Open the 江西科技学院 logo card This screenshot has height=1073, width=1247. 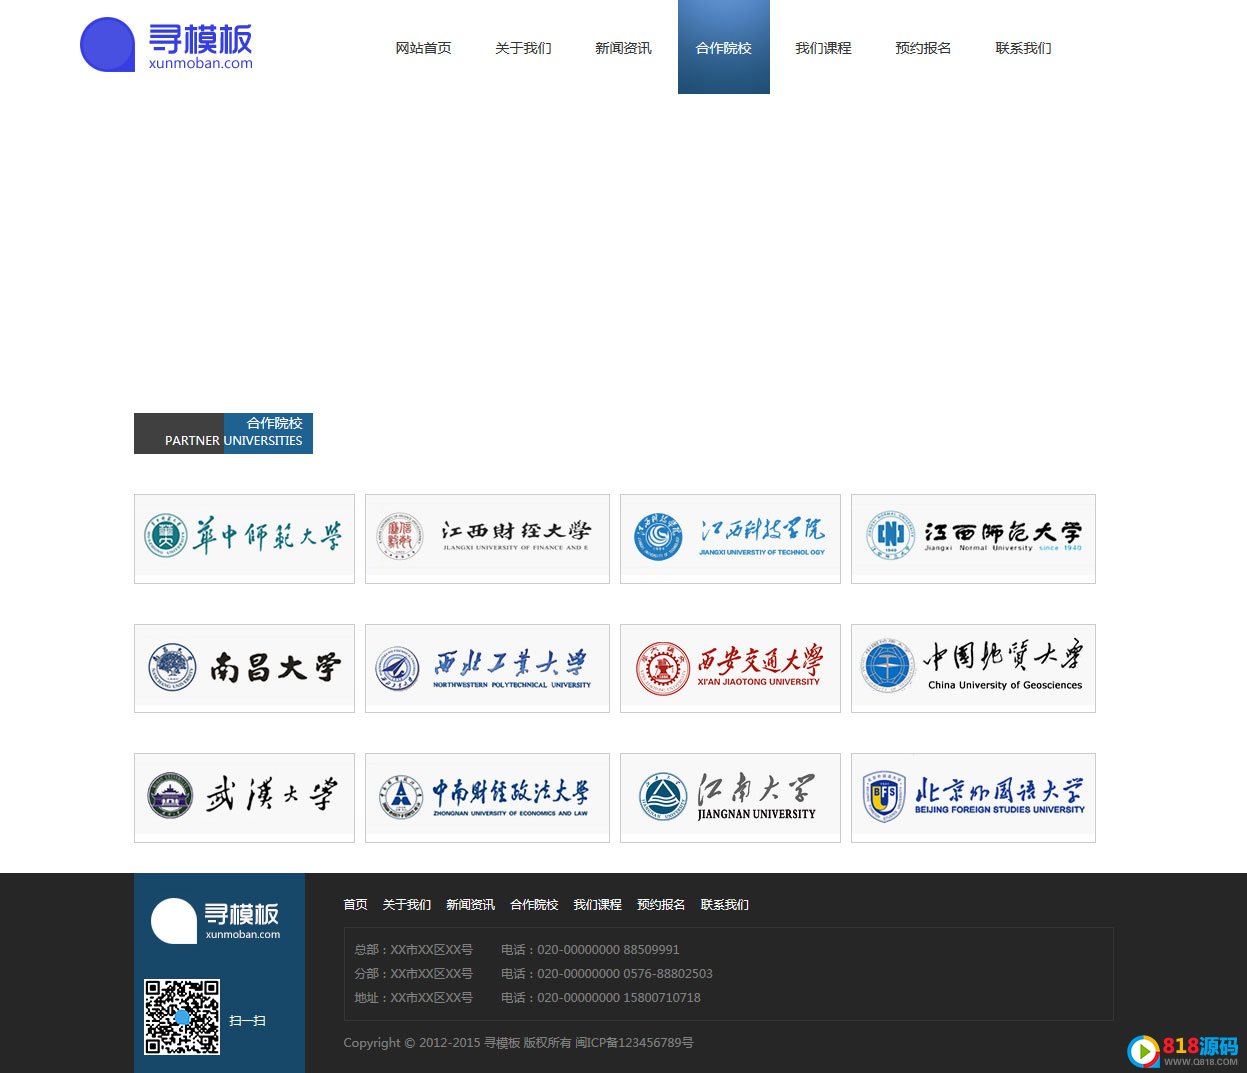730,539
